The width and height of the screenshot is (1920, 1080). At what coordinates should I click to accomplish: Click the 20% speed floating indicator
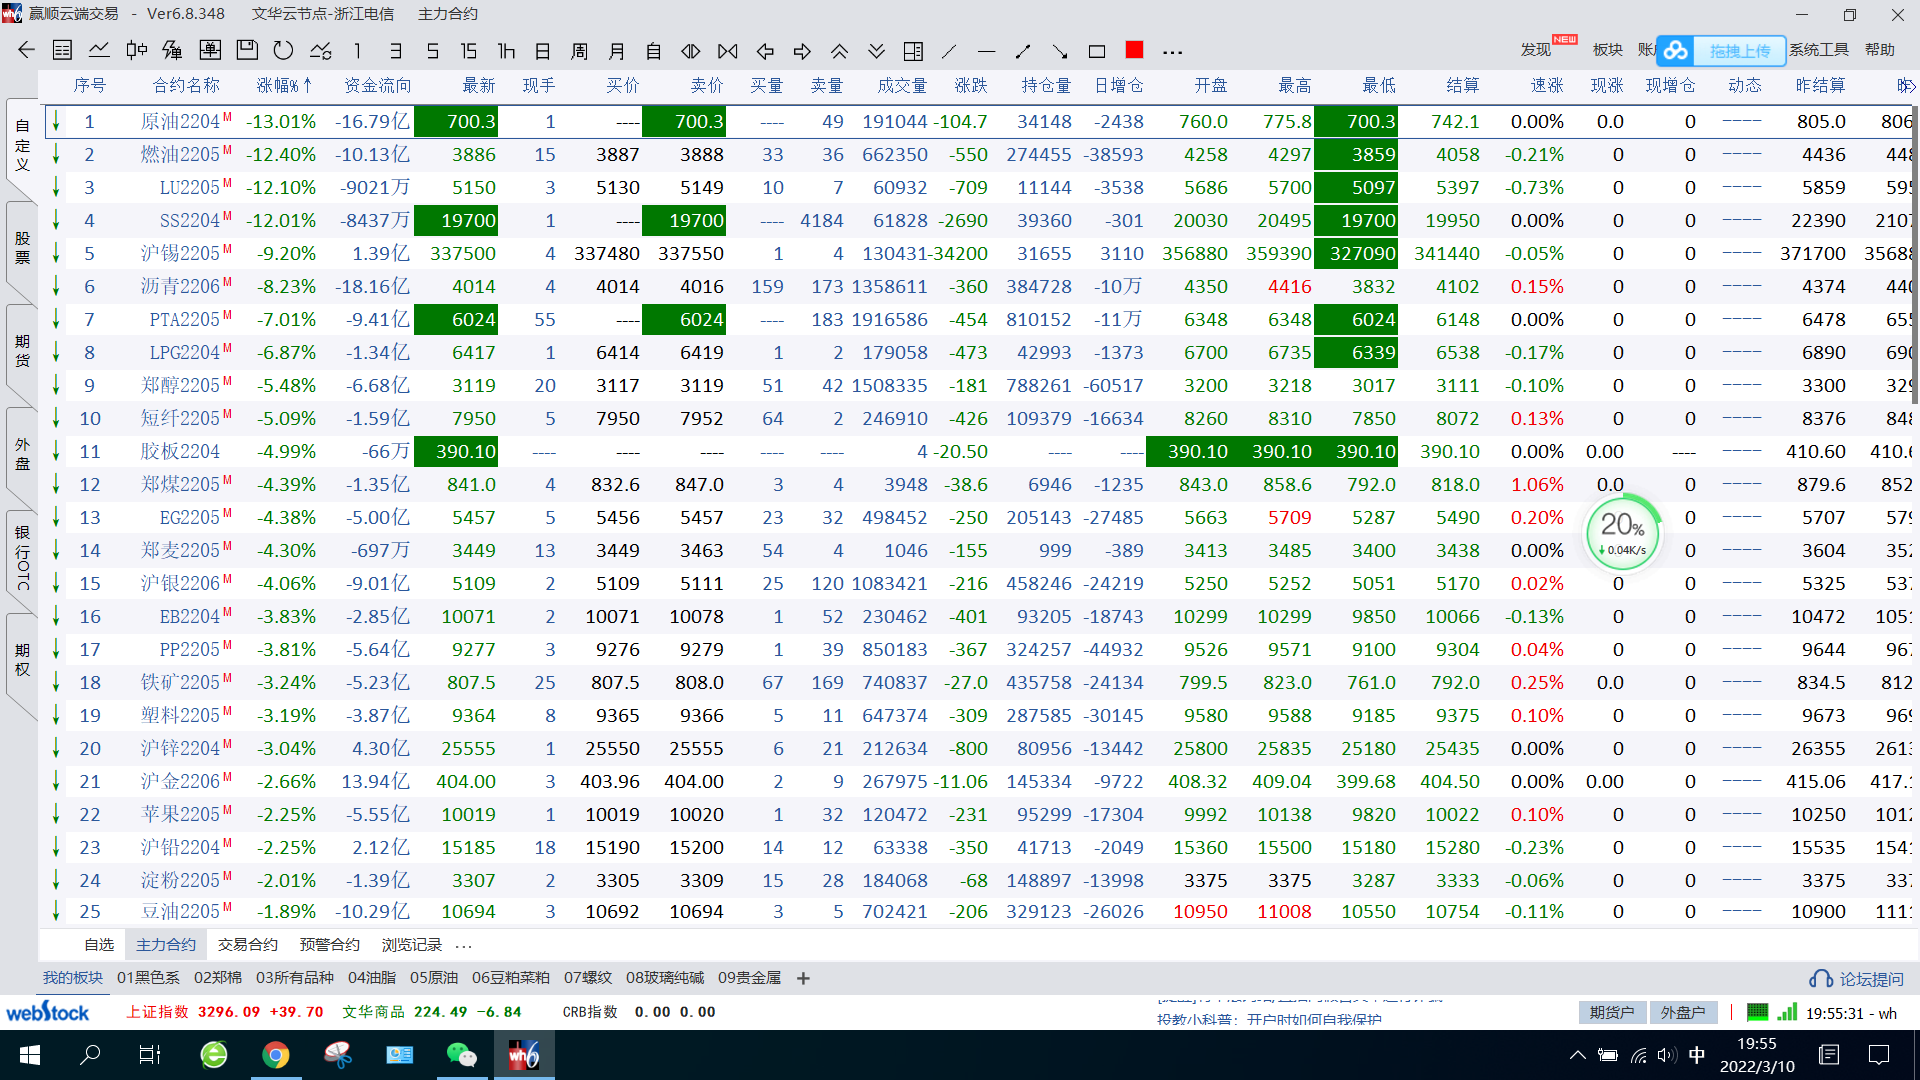1623,532
